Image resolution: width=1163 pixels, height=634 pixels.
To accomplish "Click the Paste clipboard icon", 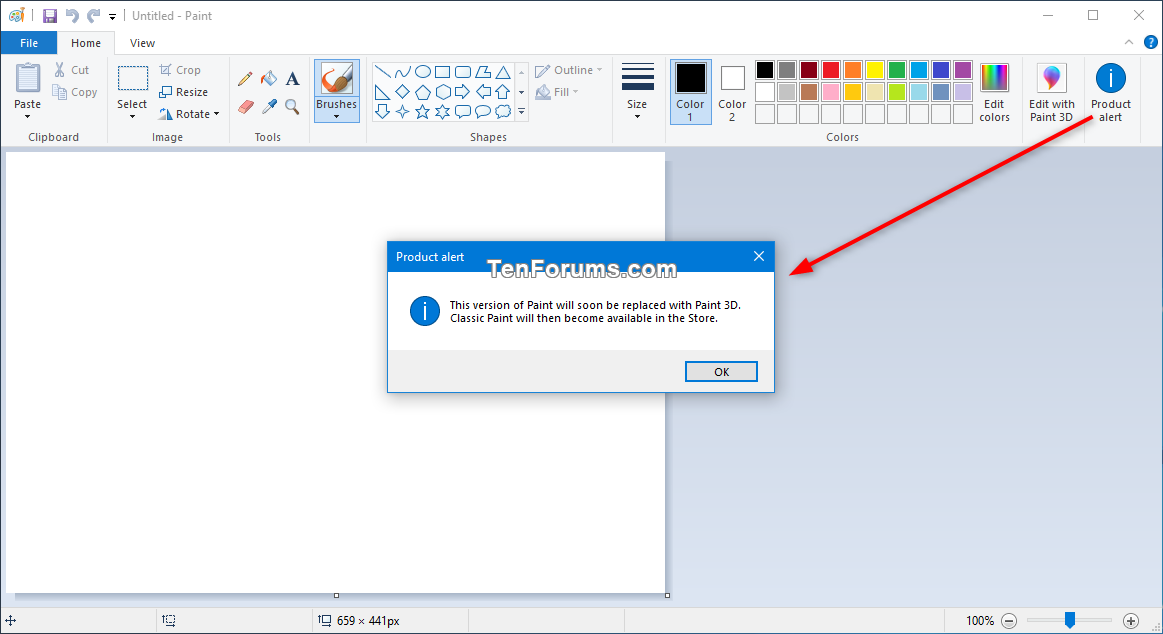I will (28, 79).
